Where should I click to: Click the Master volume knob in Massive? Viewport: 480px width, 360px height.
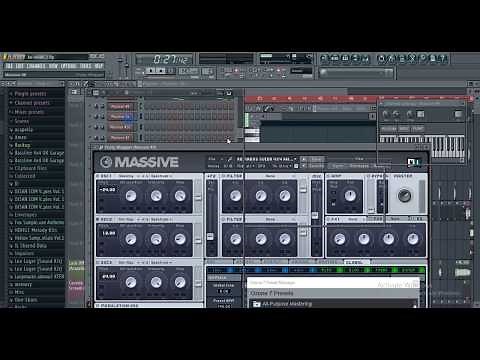tap(404, 196)
